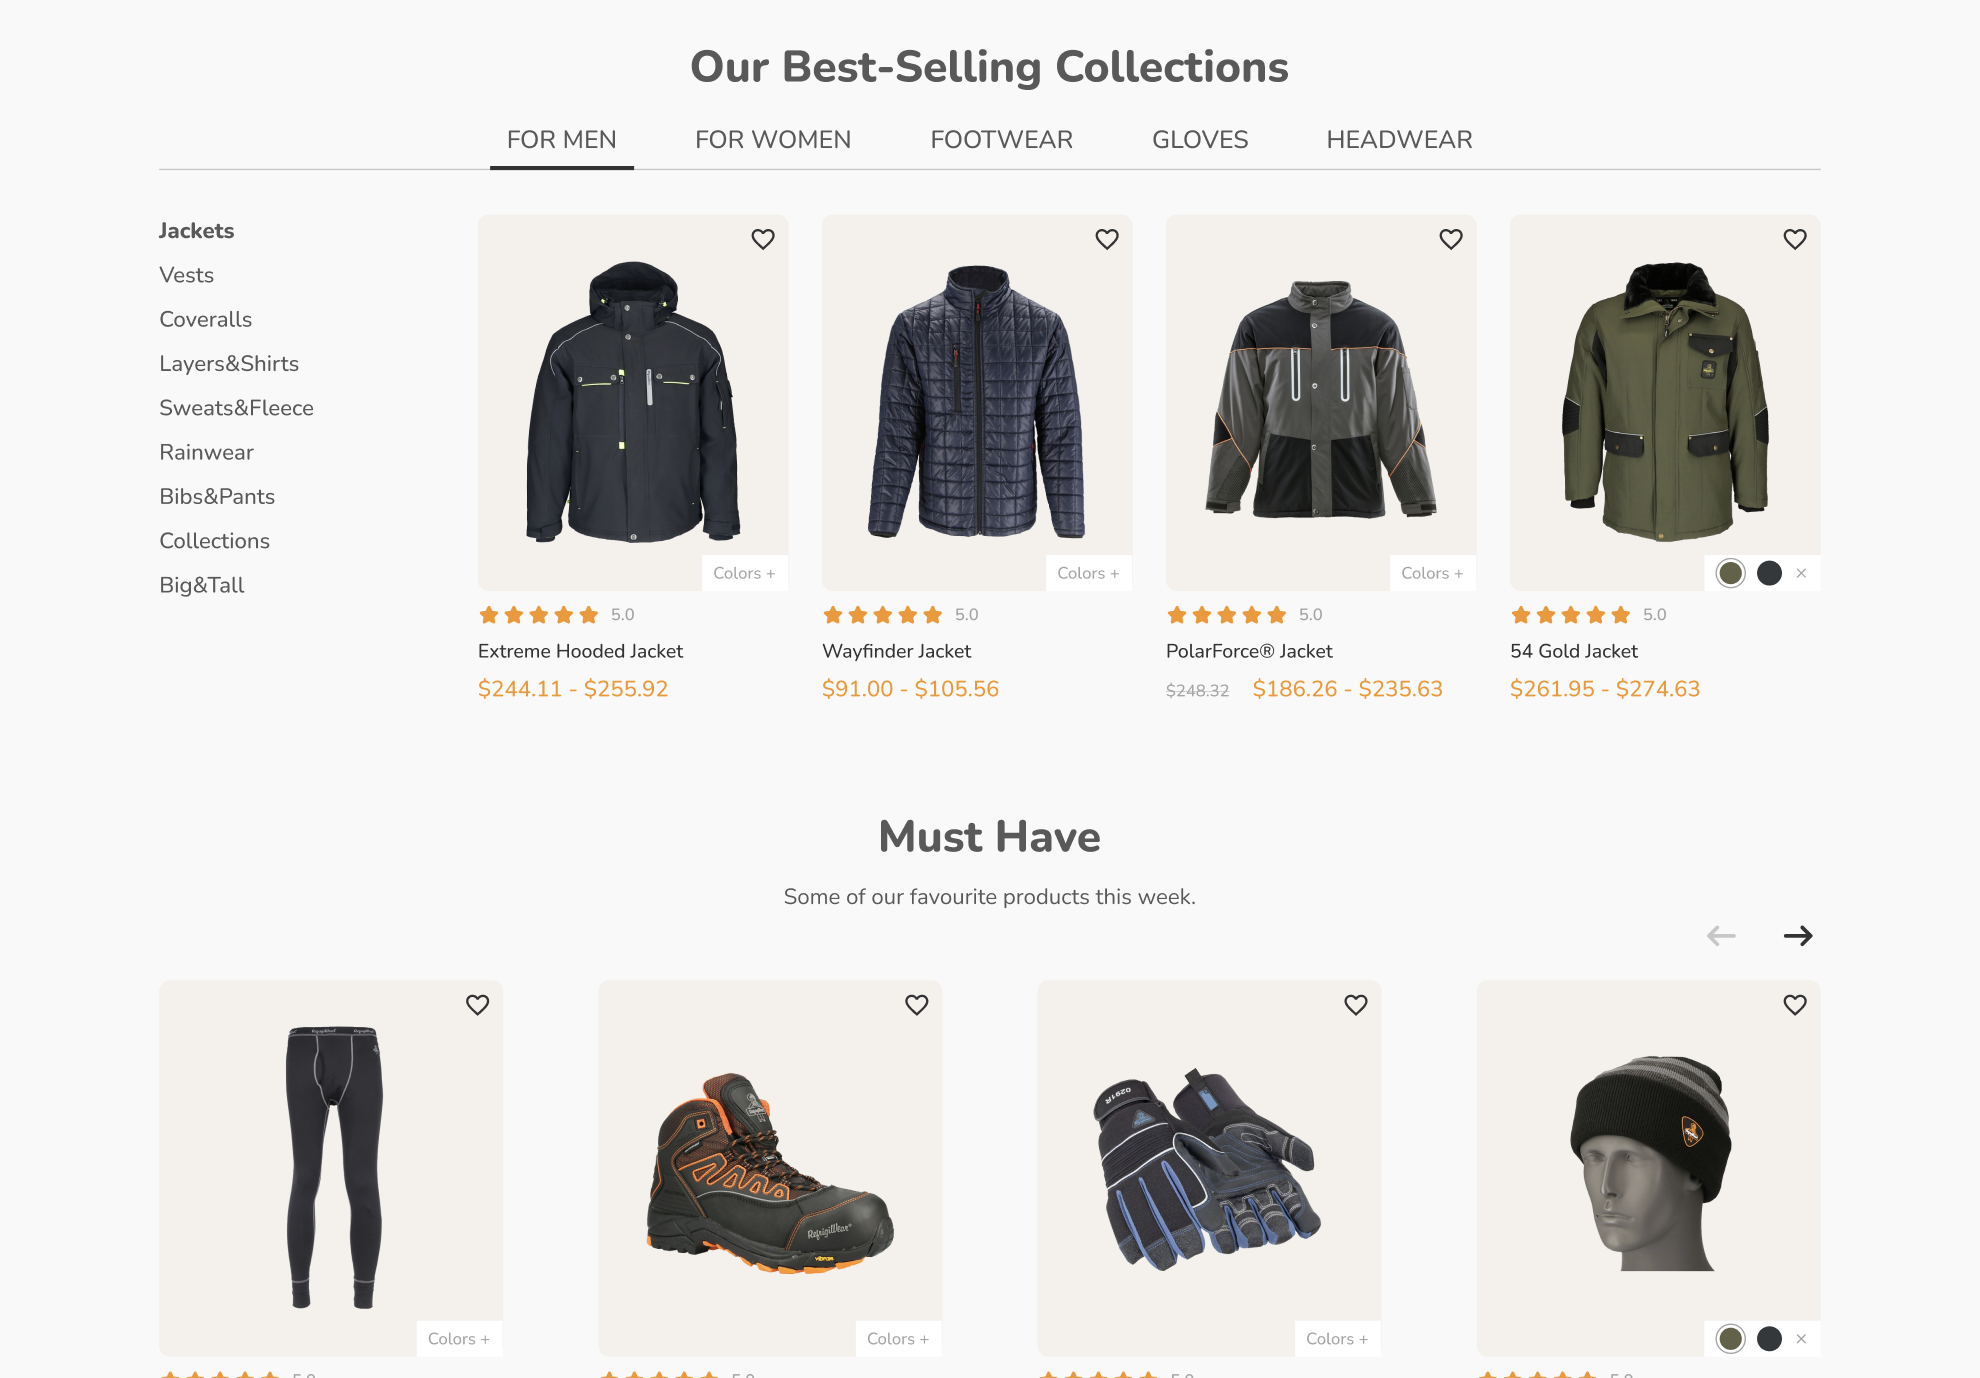This screenshot has height=1378, width=1980.
Task: Expand Colors on Extreme Hooded Jacket
Action: (745, 573)
